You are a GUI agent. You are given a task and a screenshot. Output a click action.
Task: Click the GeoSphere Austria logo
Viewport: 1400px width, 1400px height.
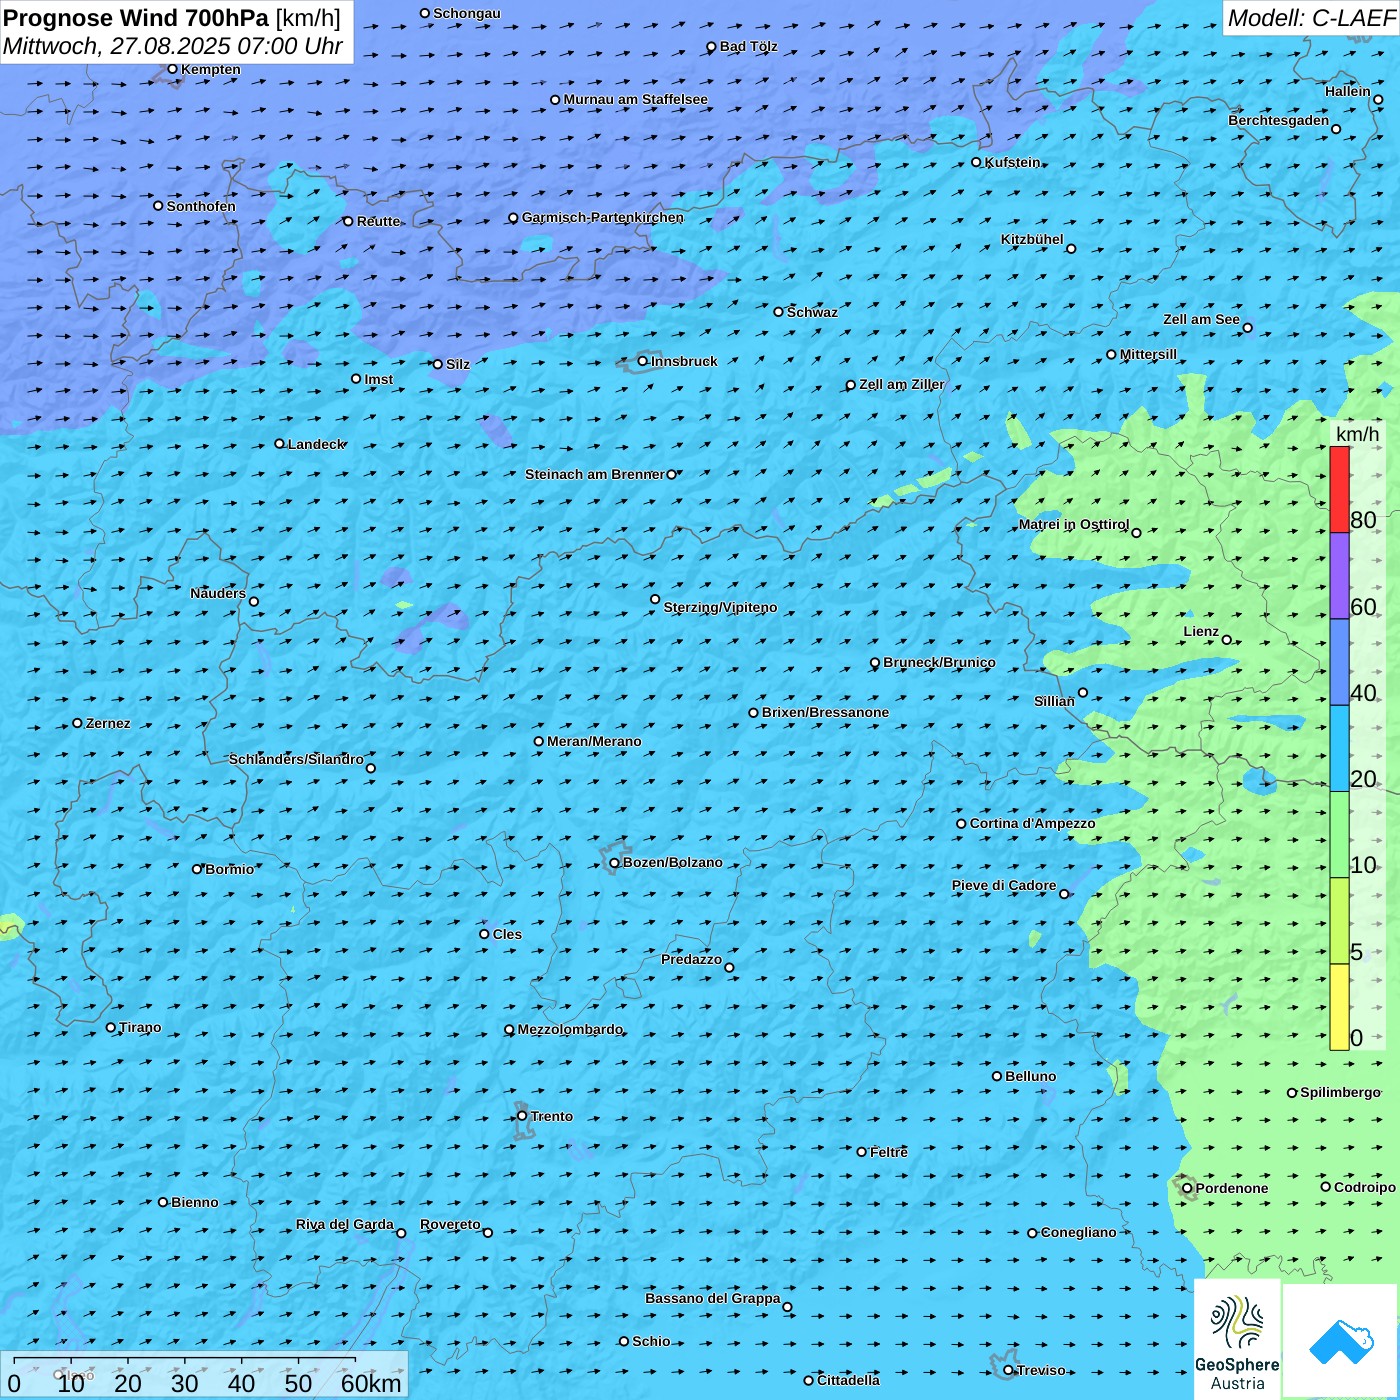[x=1237, y=1339]
